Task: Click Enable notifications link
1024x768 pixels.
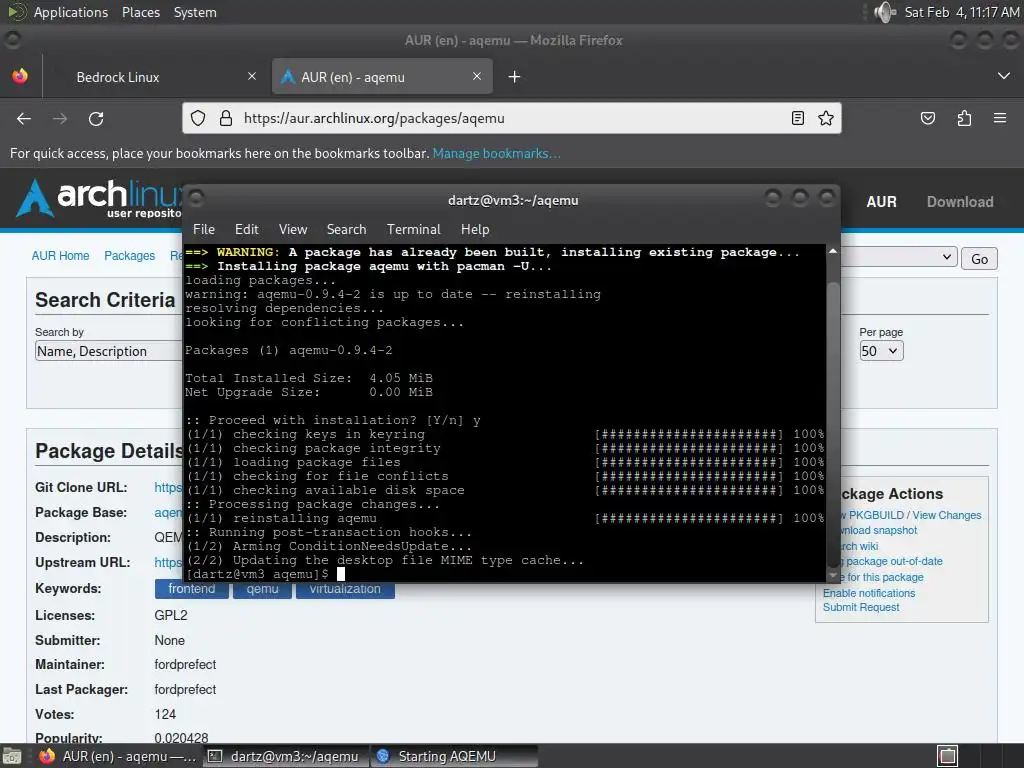Action: coord(869,593)
